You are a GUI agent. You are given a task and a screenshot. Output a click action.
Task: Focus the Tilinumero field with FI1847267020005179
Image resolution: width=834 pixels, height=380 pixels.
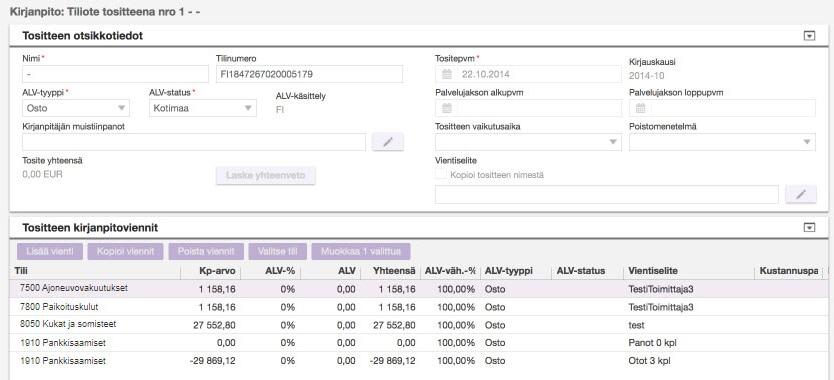point(310,75)
